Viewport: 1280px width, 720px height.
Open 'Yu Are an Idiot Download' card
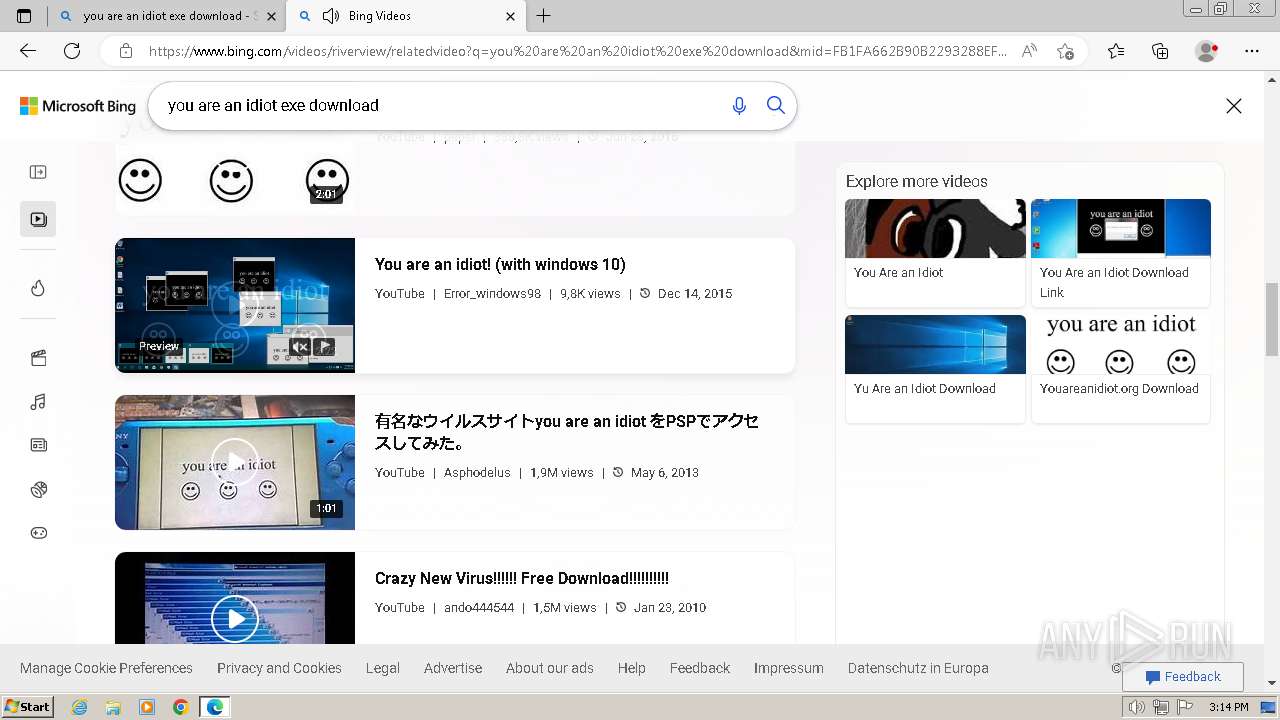click(x=935, y=368)
